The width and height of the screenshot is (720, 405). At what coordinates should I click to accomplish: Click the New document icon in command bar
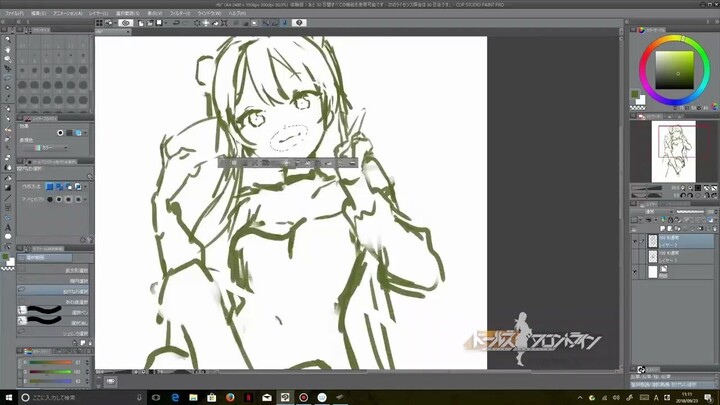[141, 22]
